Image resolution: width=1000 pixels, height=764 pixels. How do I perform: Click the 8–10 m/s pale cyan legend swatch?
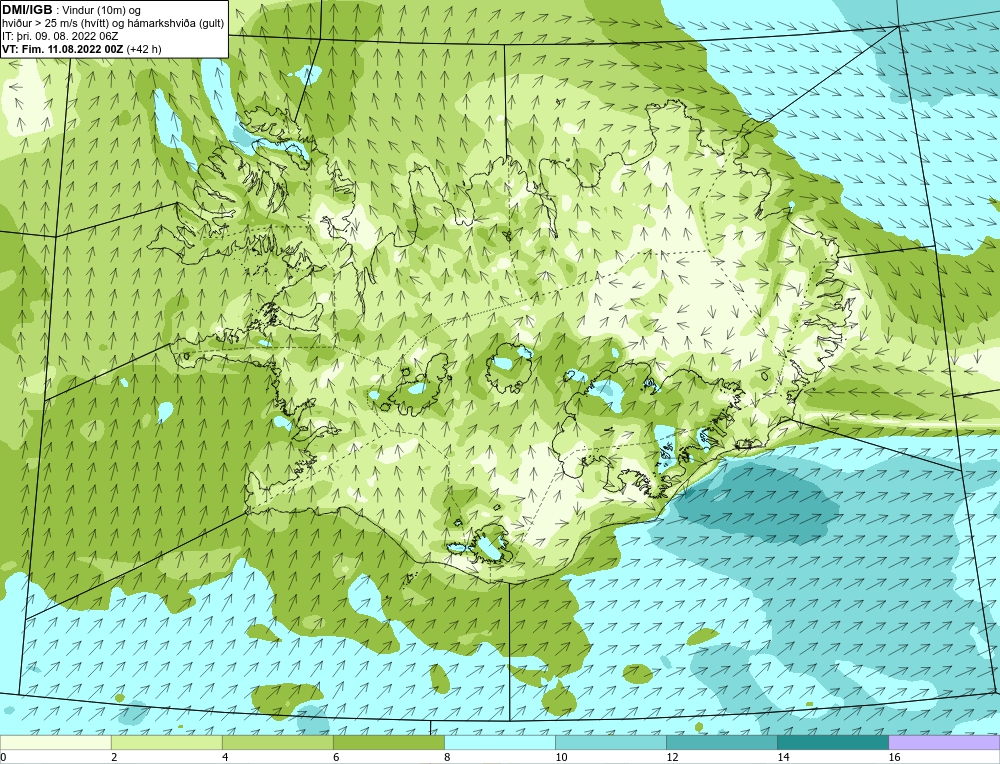point(500,743)
